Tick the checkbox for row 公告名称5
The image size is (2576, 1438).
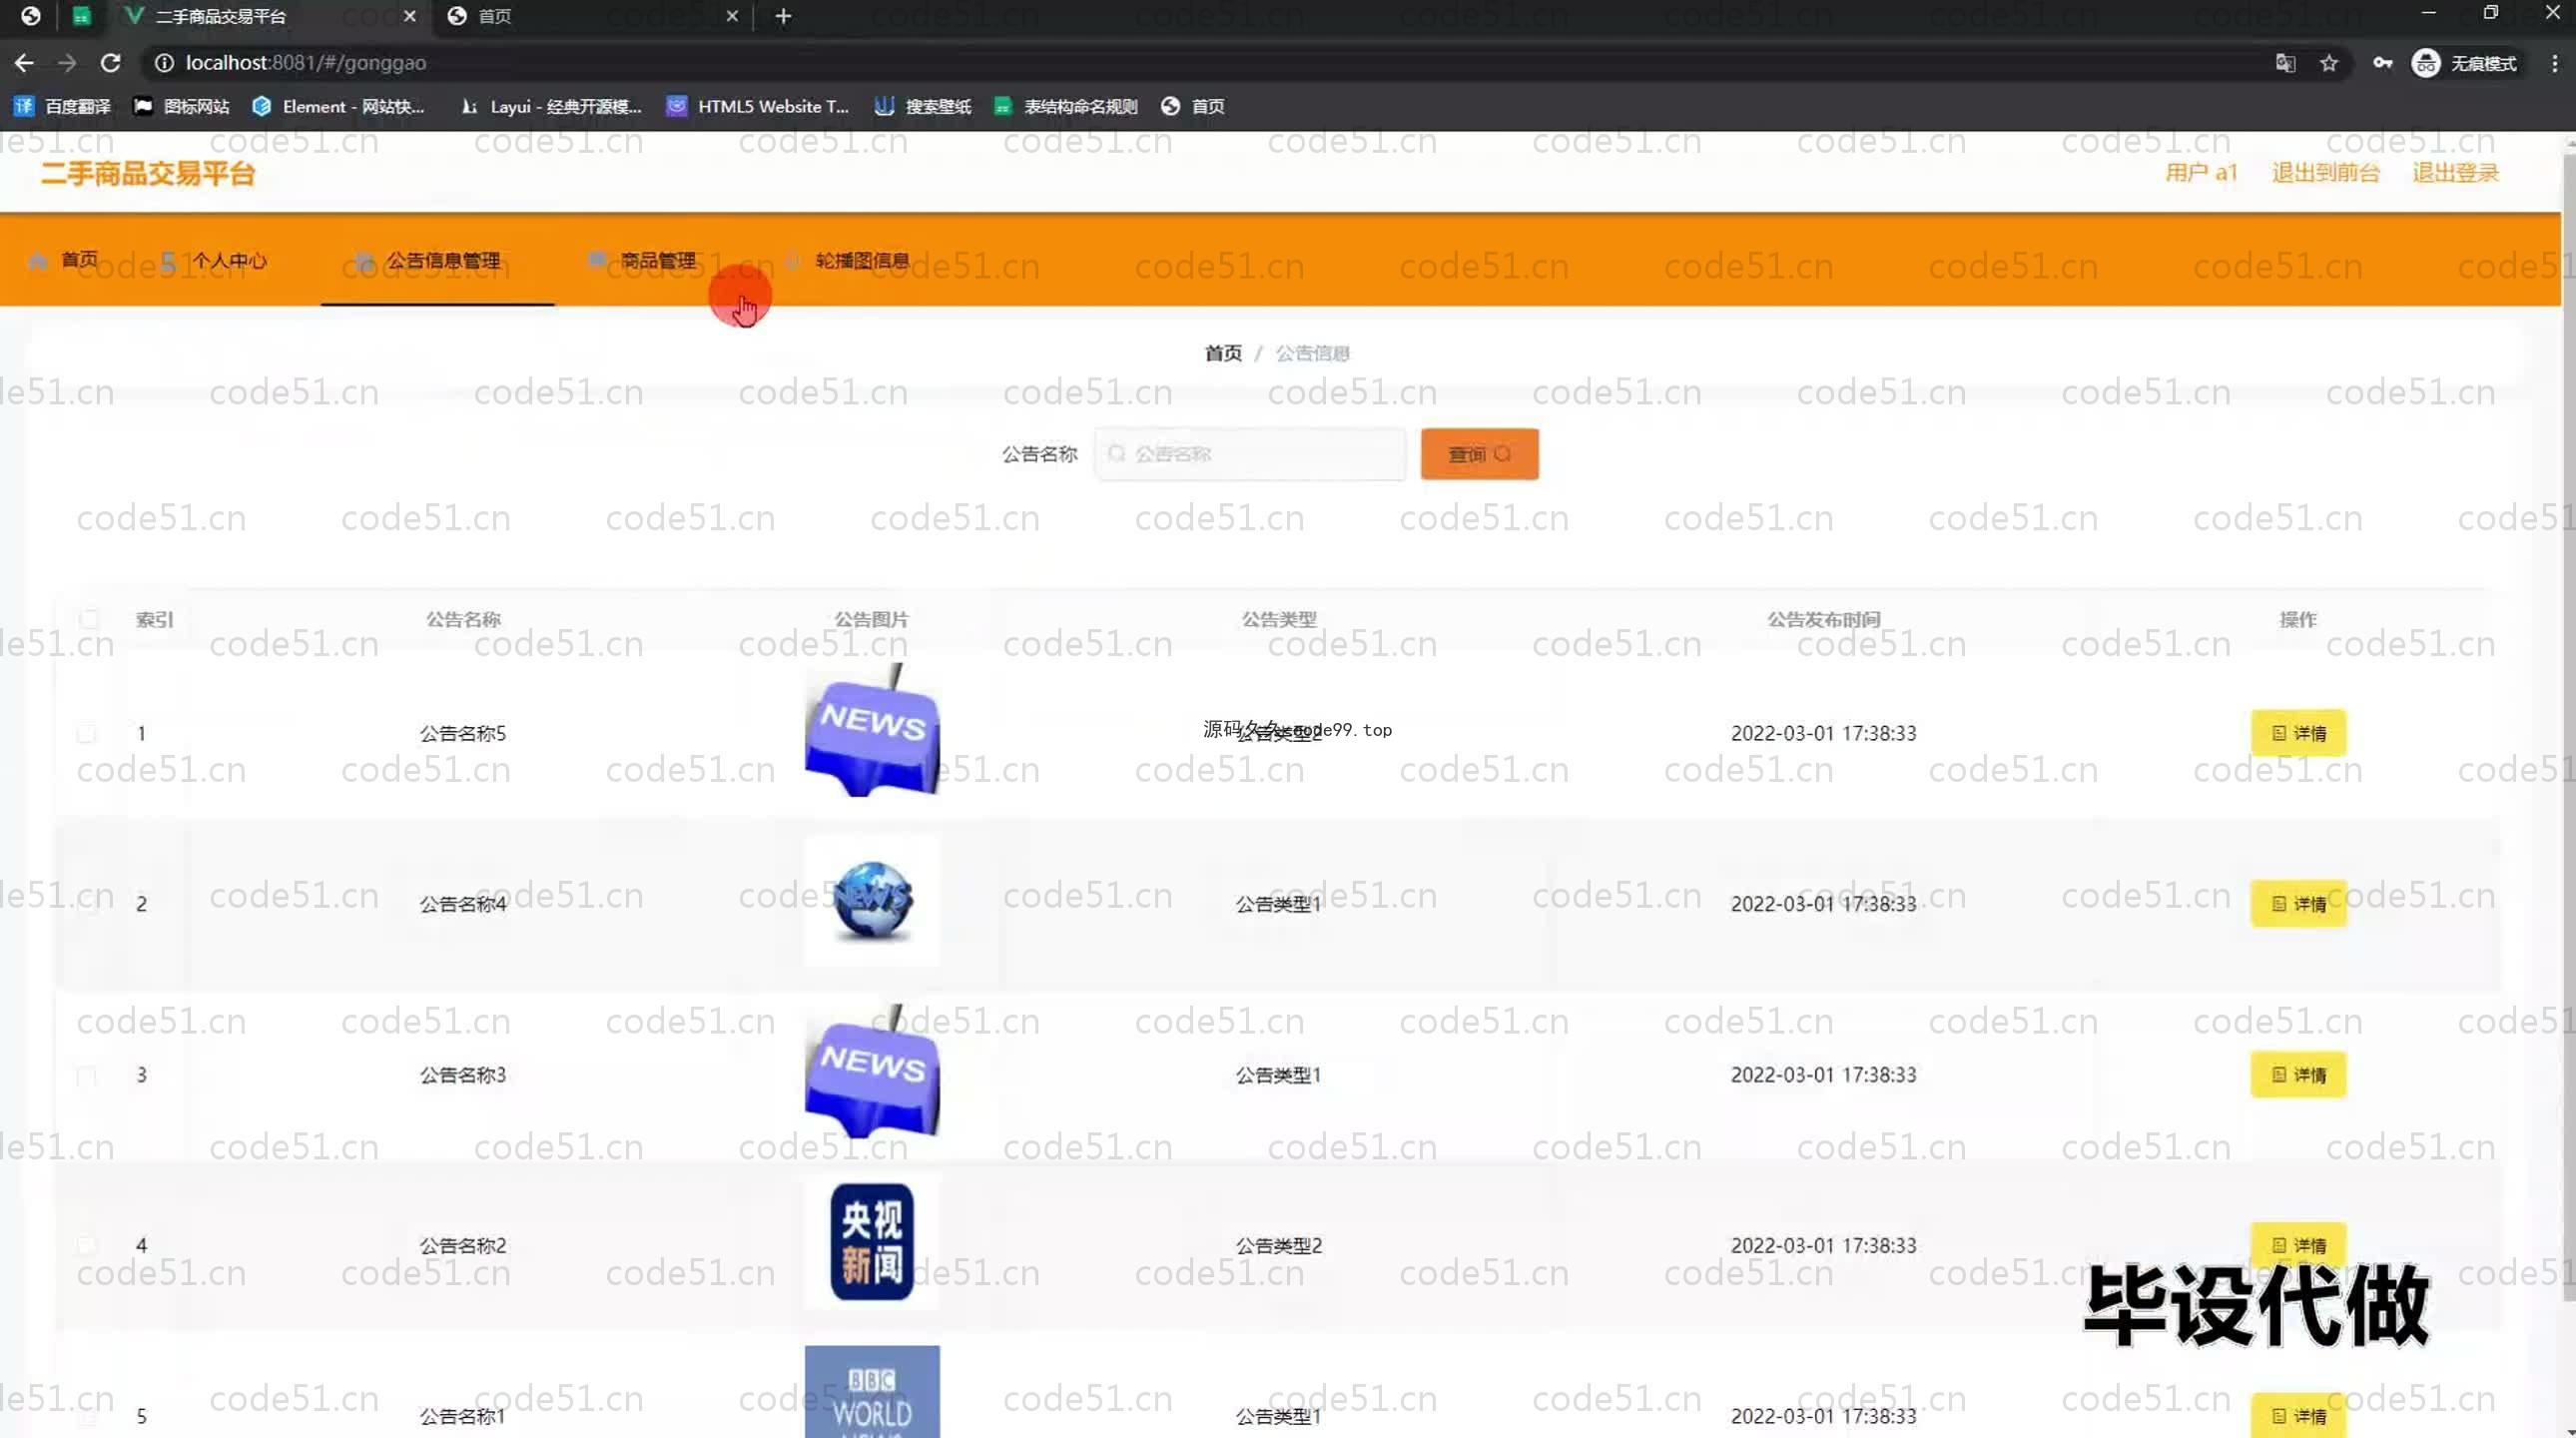point(88,733)
